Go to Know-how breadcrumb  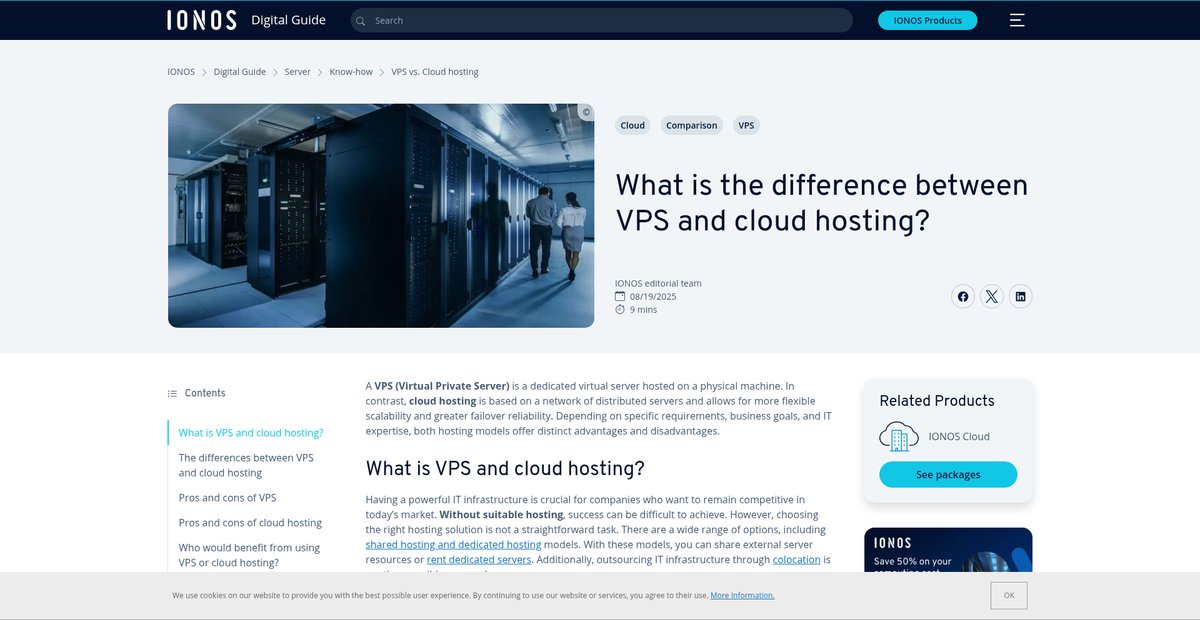pyautogui.click(x=351, y=72)
